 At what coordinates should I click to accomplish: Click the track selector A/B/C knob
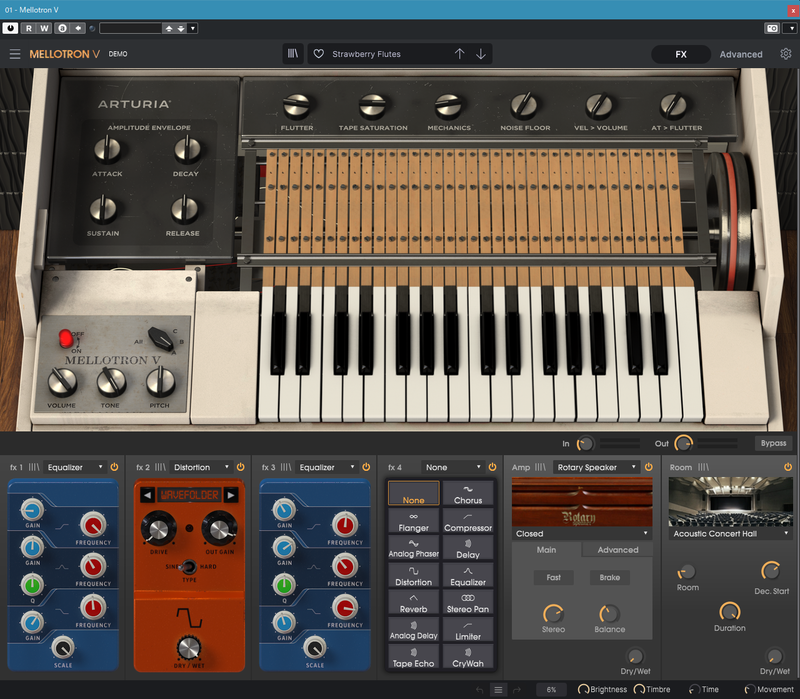pyautogui.click(x=160, y=338)
